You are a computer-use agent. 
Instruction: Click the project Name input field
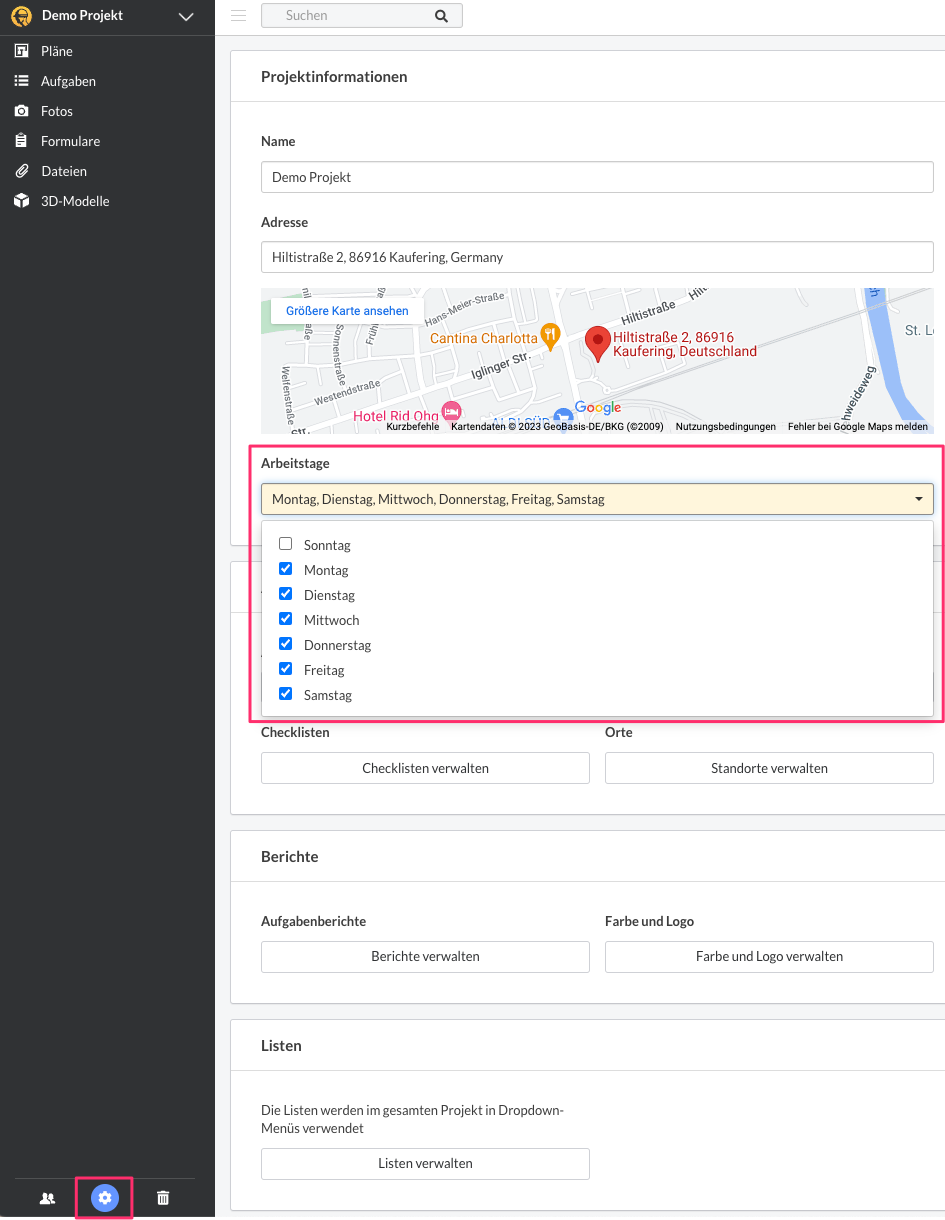(x=597, y=177)
